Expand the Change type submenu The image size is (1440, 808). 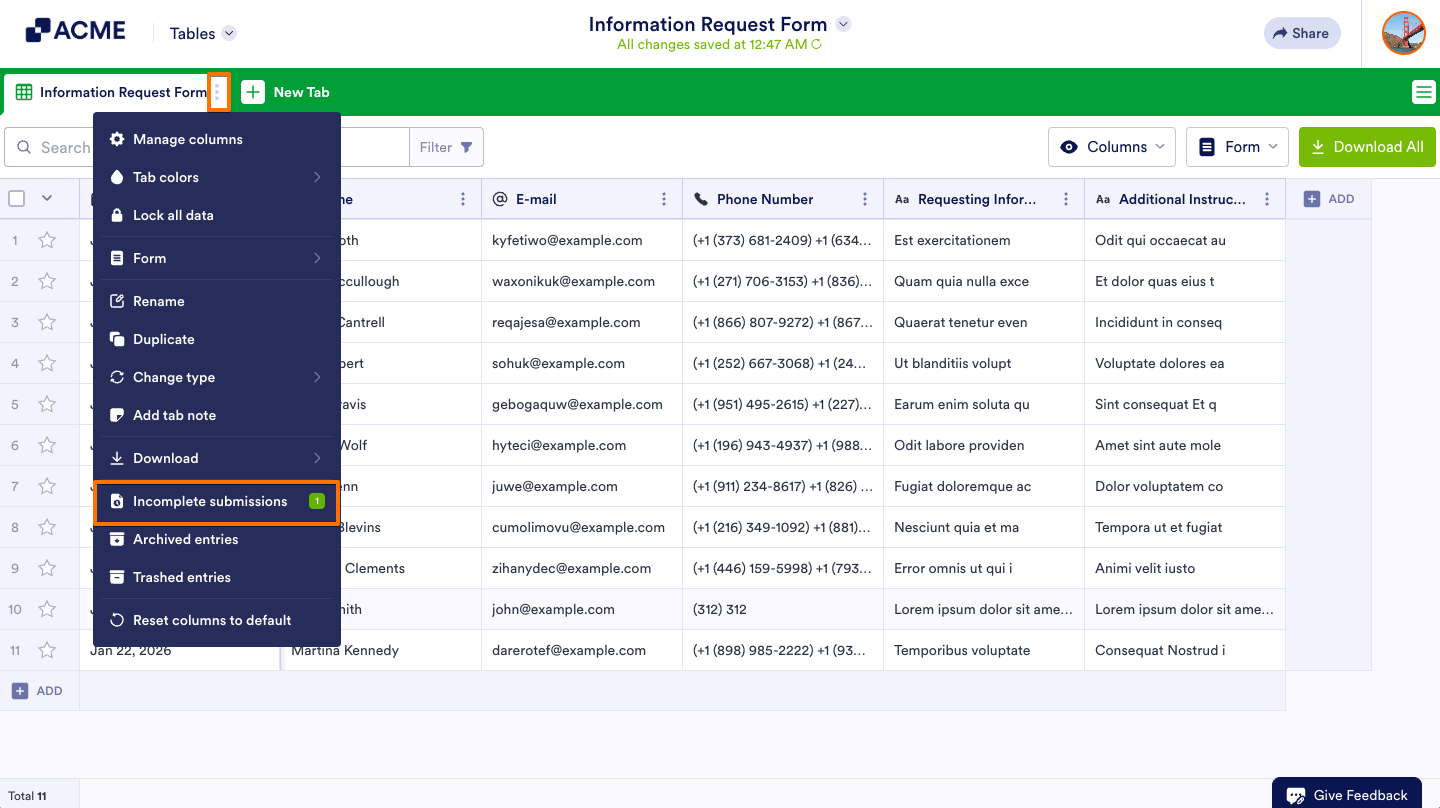tap(174, 377)
